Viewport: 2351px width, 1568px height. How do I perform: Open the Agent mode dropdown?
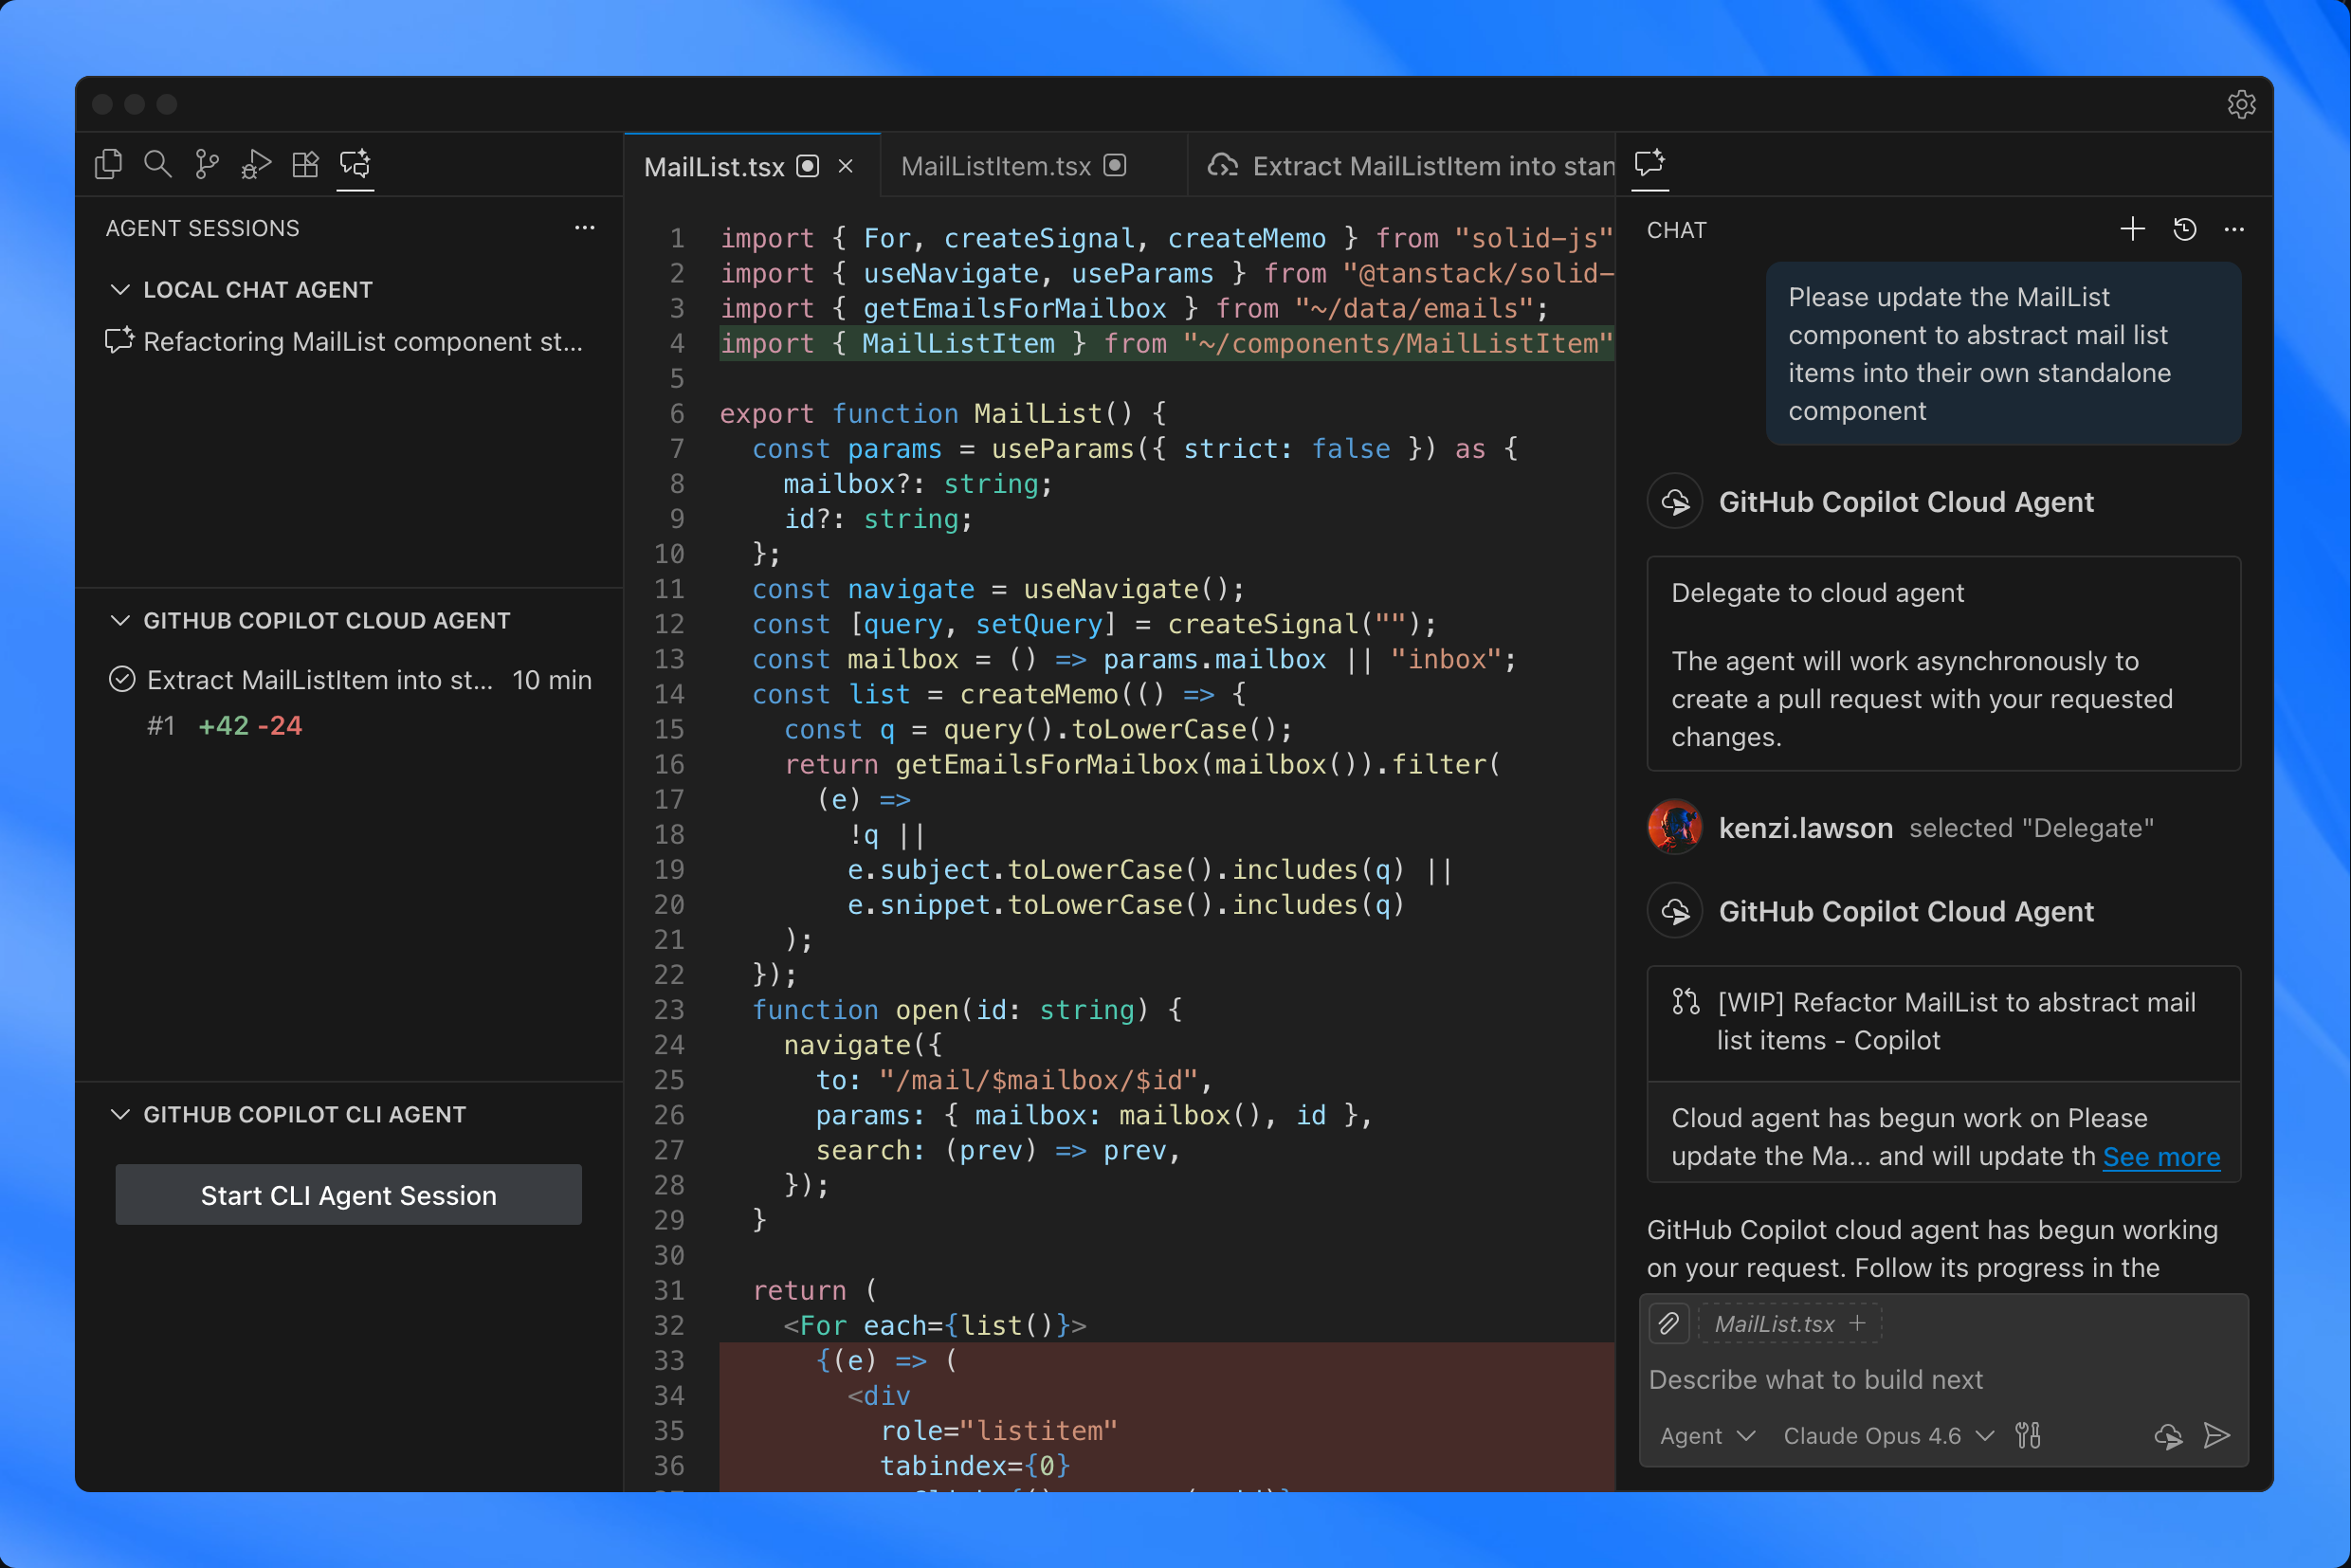pos(1706,1435)
